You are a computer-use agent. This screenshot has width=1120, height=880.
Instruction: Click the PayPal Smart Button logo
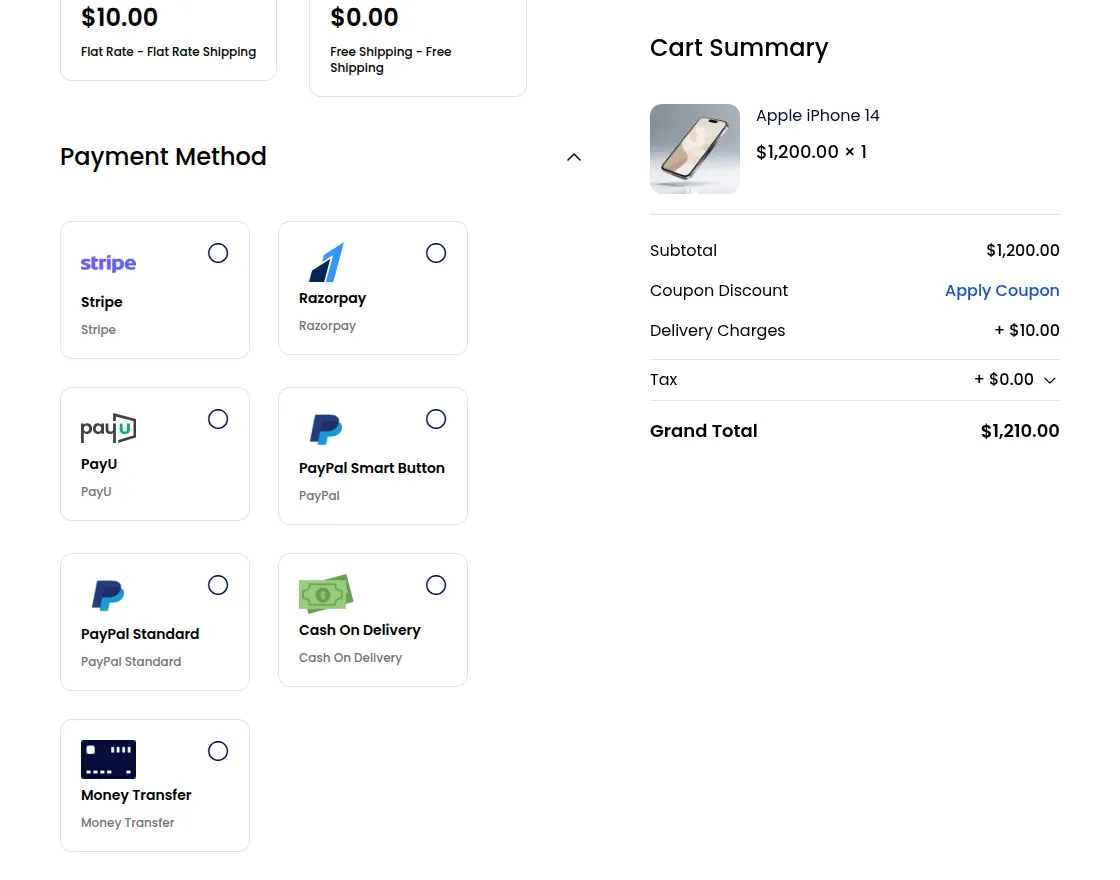click(326, 429)
